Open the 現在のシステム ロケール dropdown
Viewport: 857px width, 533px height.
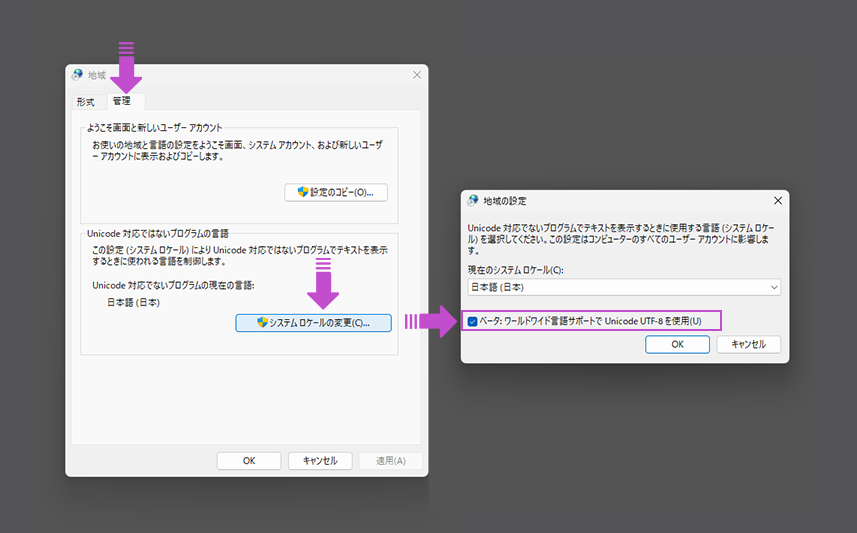click(624, 287)
